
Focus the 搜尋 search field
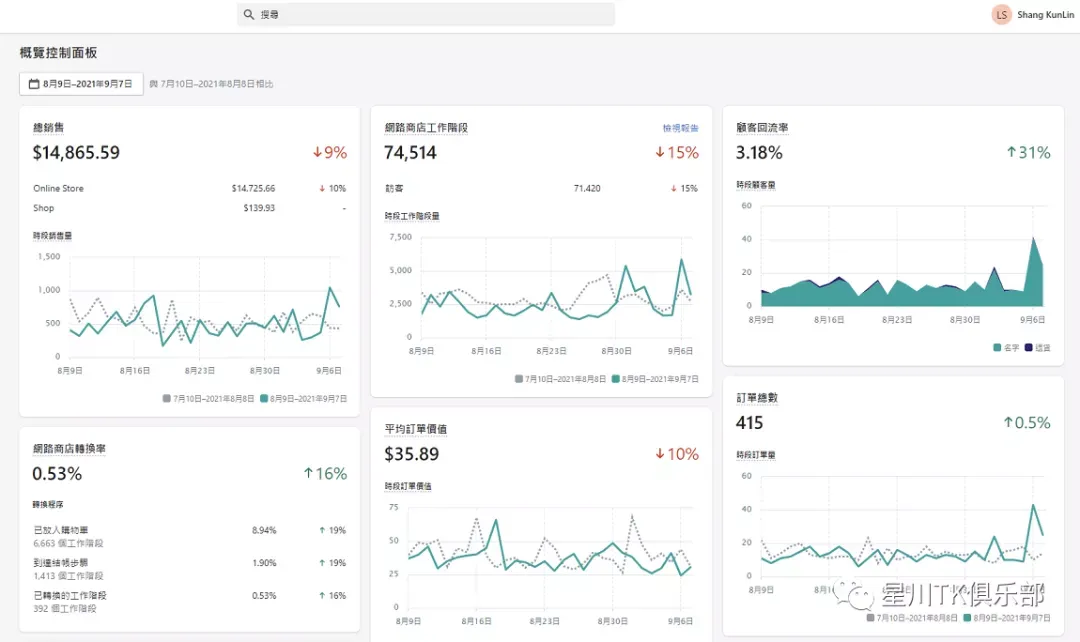pos(426,14)
